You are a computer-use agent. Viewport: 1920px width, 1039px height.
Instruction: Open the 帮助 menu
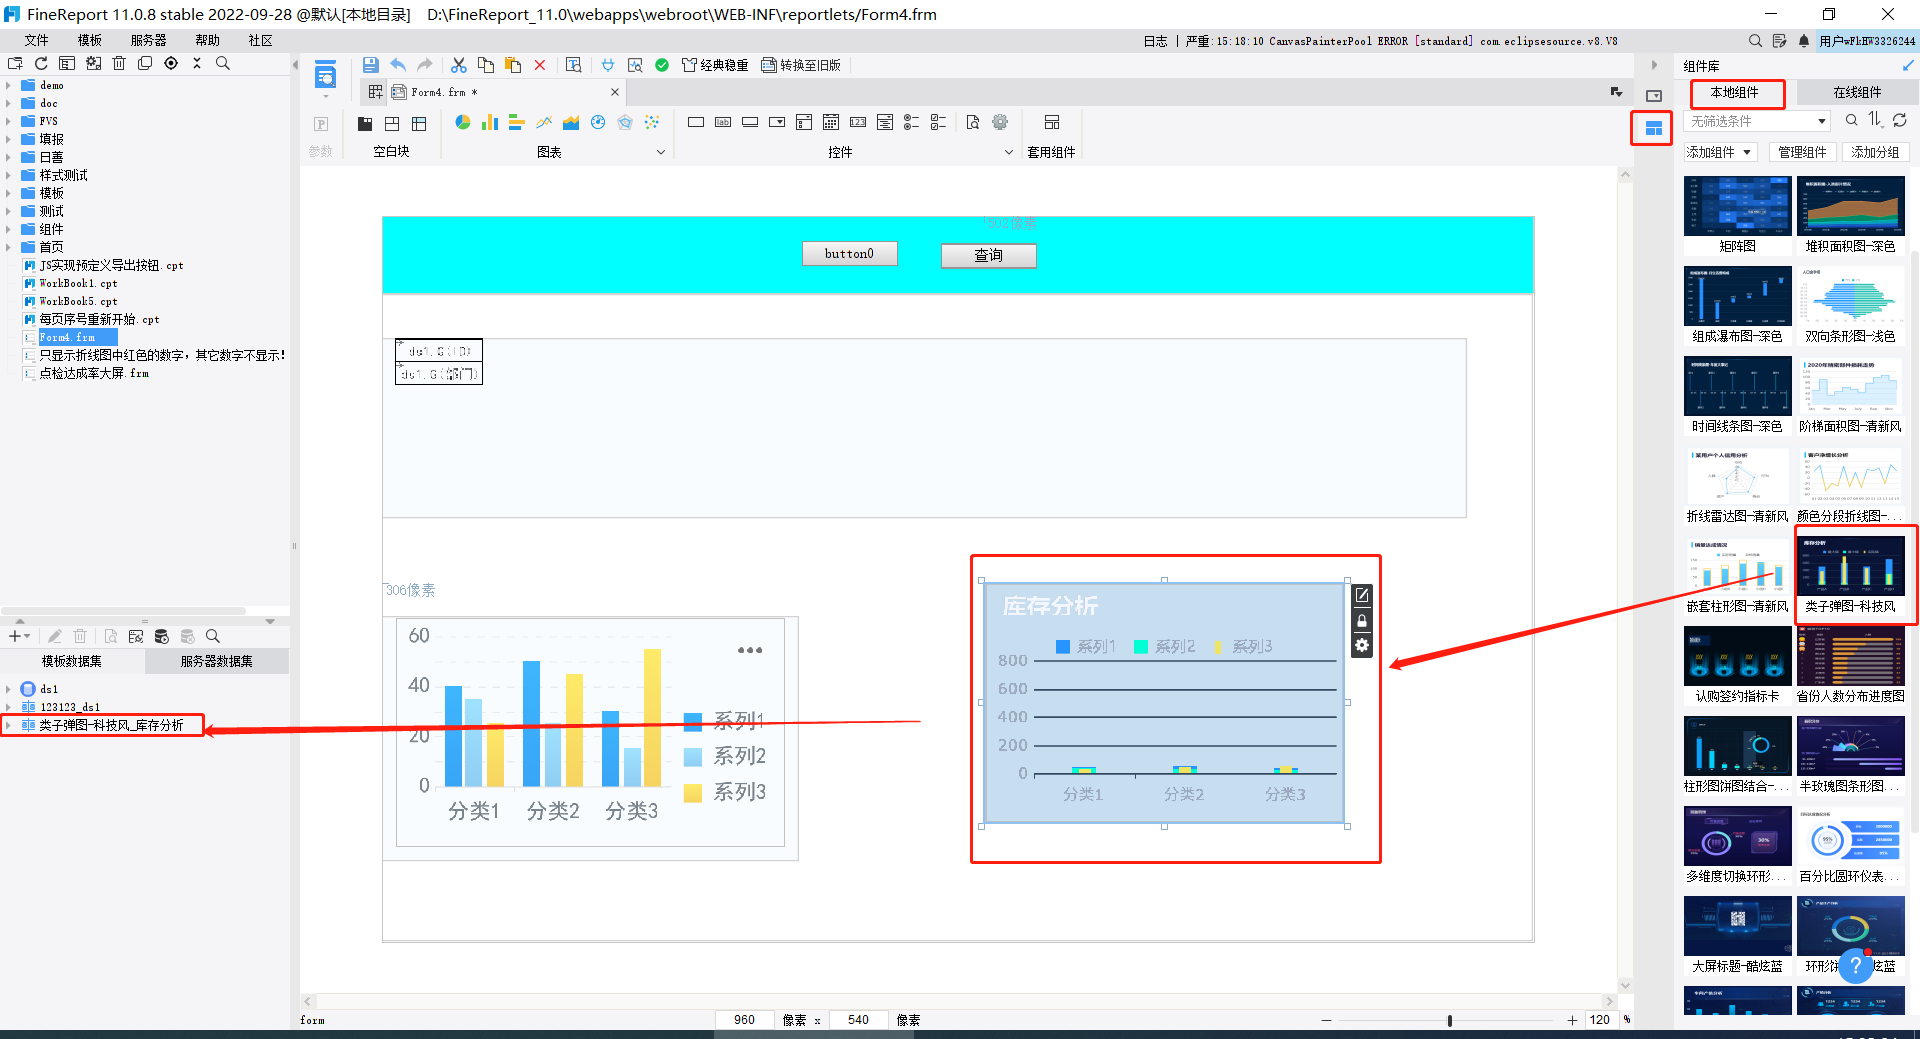(207, 40)
